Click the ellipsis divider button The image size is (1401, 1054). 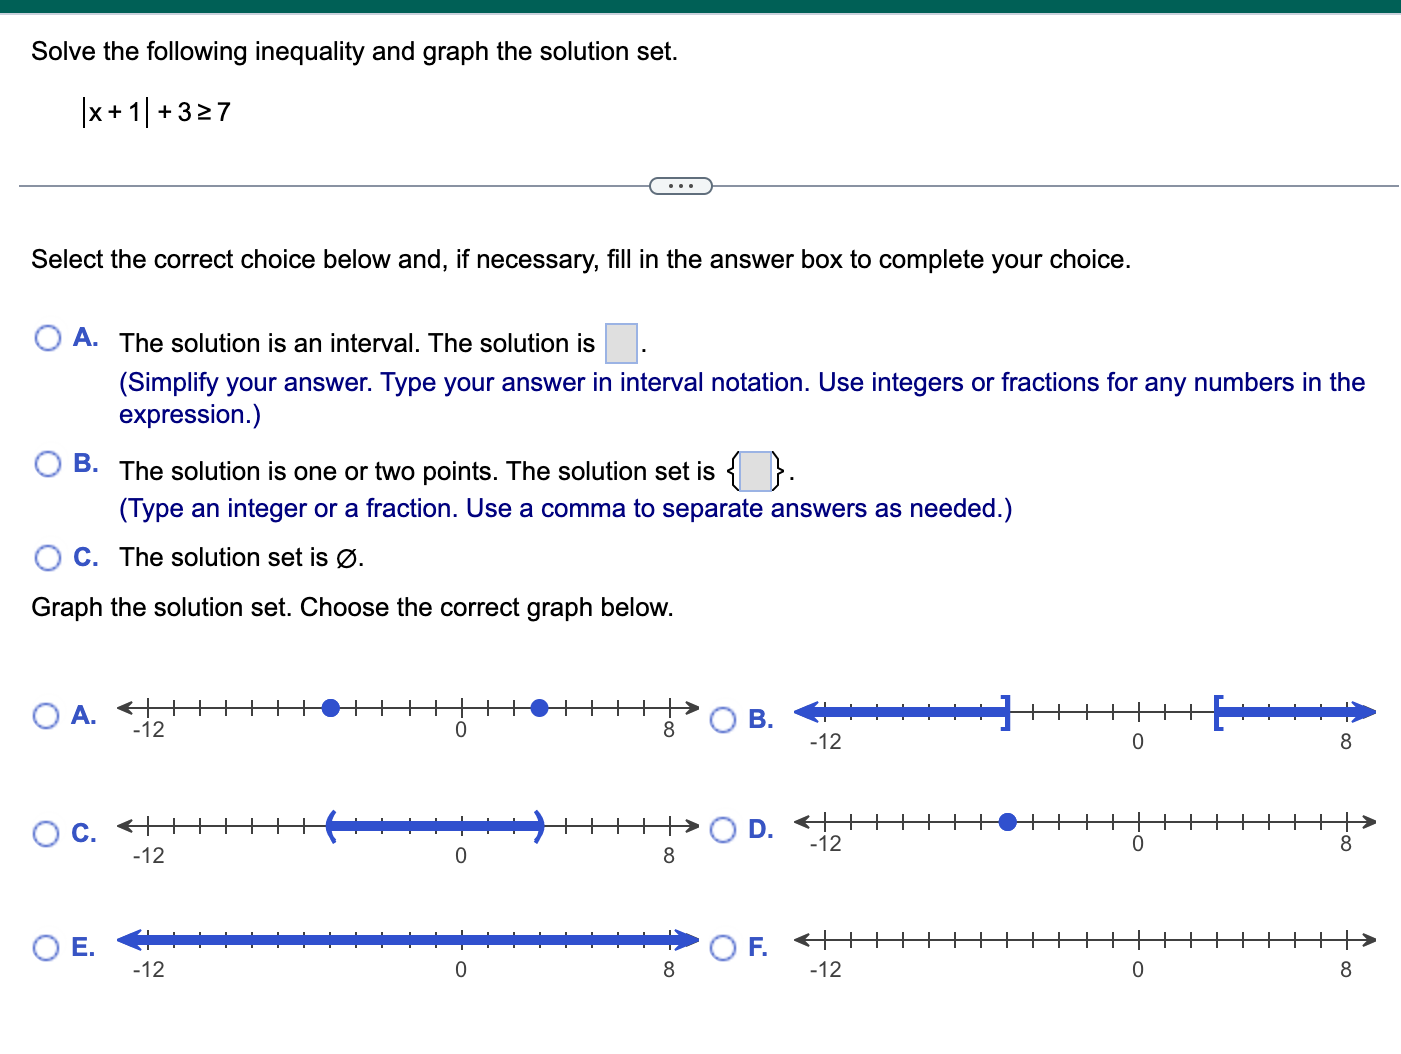[x=681, y=185]
